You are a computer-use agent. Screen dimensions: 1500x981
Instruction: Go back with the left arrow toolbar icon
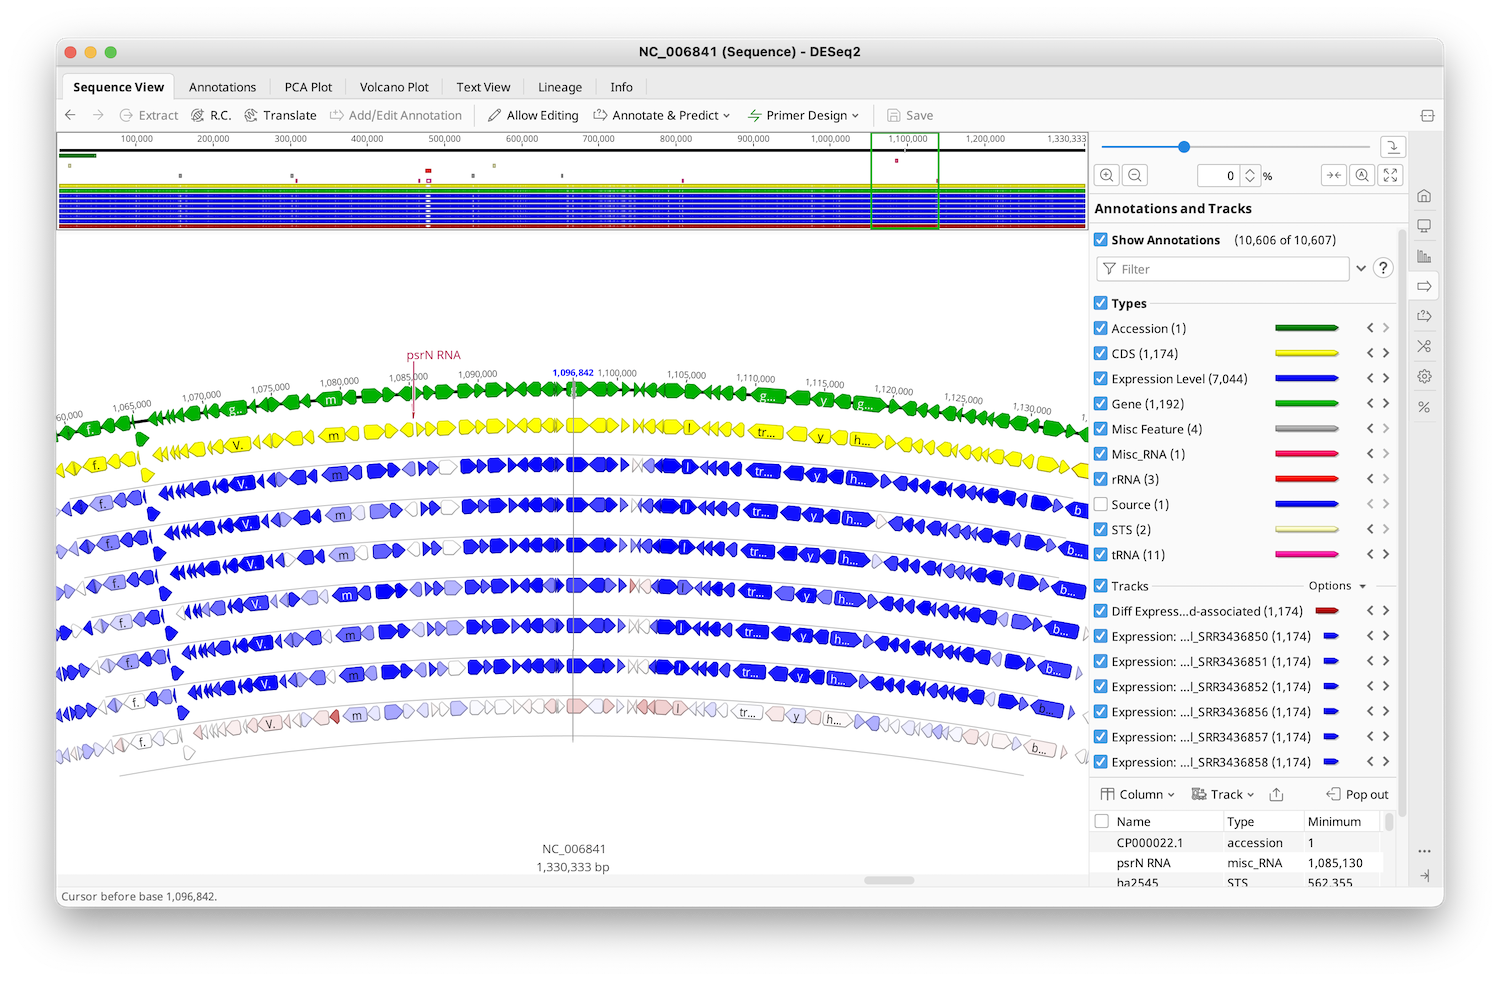(x=70, y=115)
